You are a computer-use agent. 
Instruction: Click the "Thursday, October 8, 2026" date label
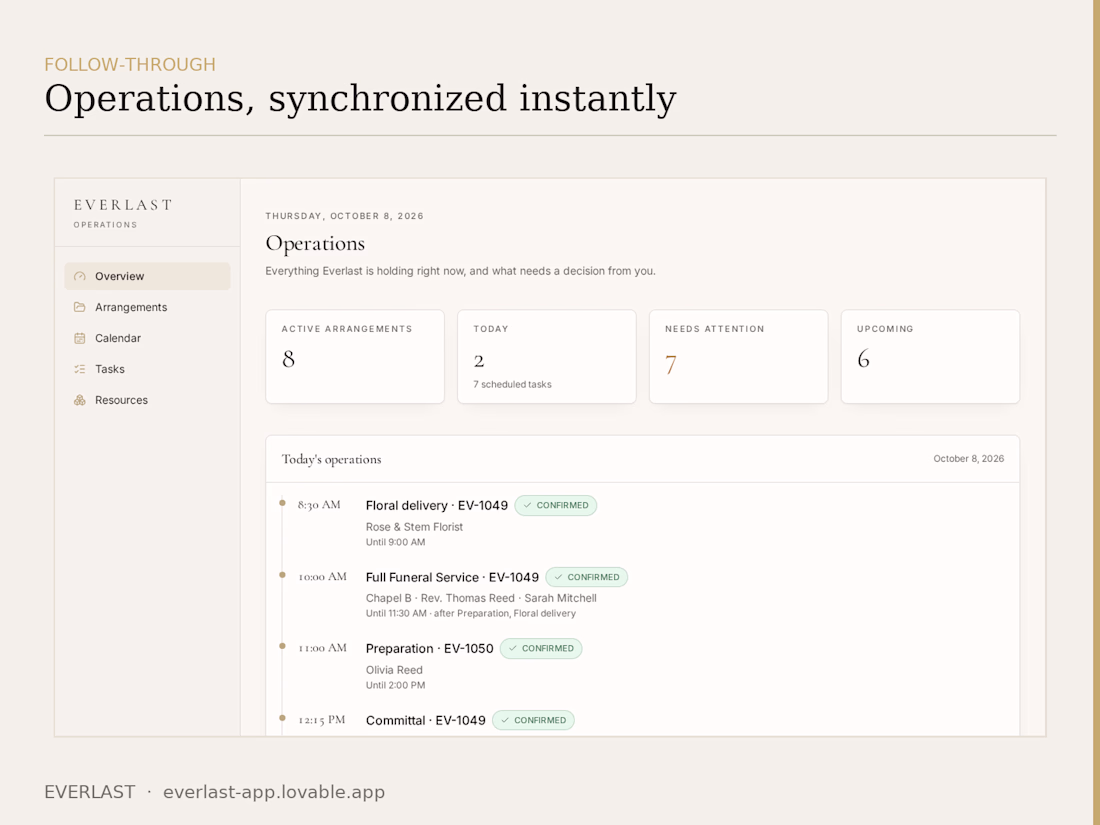pyautogui.click(x=344, y=216)
